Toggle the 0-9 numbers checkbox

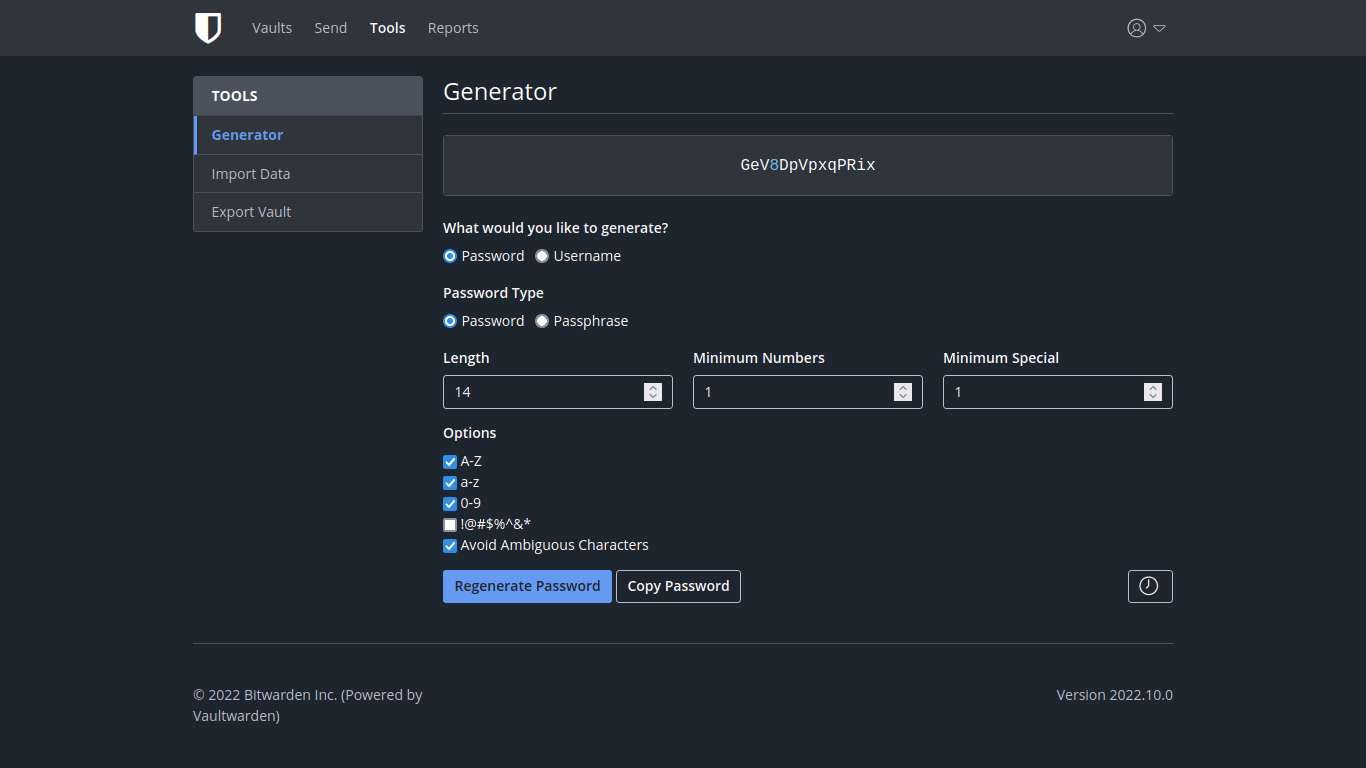(x=450, y=504)
